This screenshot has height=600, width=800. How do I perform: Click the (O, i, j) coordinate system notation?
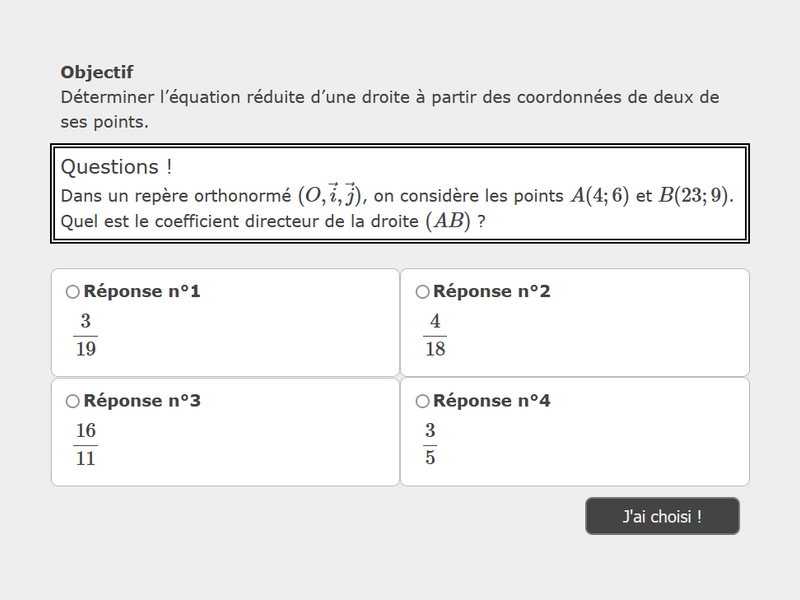332,195
